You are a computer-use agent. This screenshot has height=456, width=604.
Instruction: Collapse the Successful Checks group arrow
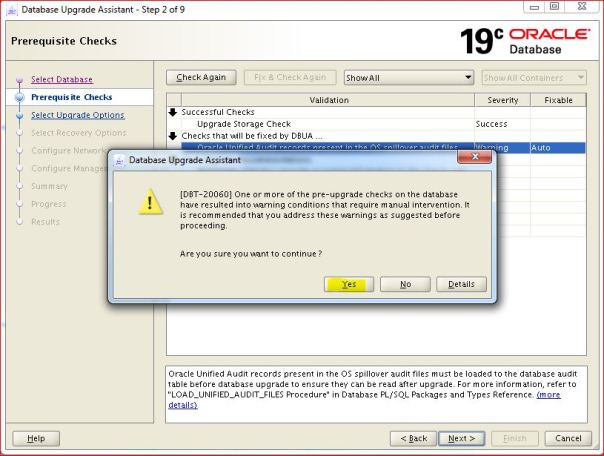(173, 112)
